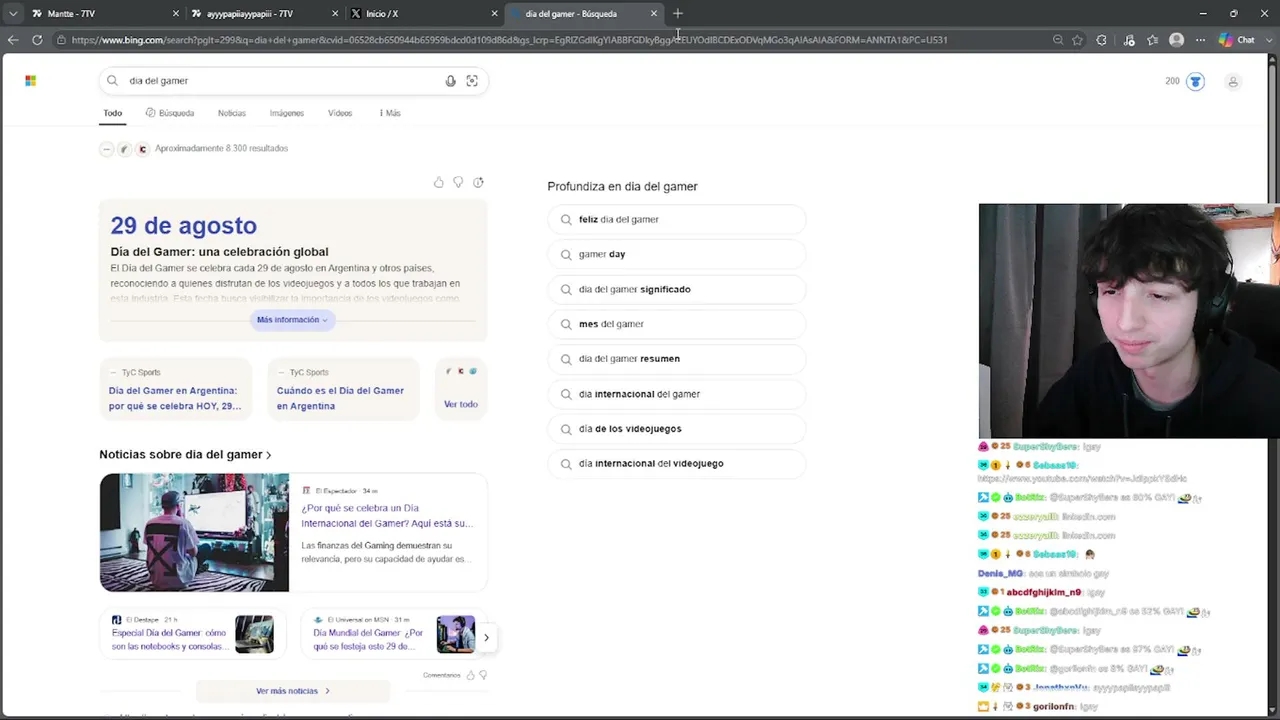
Task: Open visual search camera icon
Action: tap(472, 81)
